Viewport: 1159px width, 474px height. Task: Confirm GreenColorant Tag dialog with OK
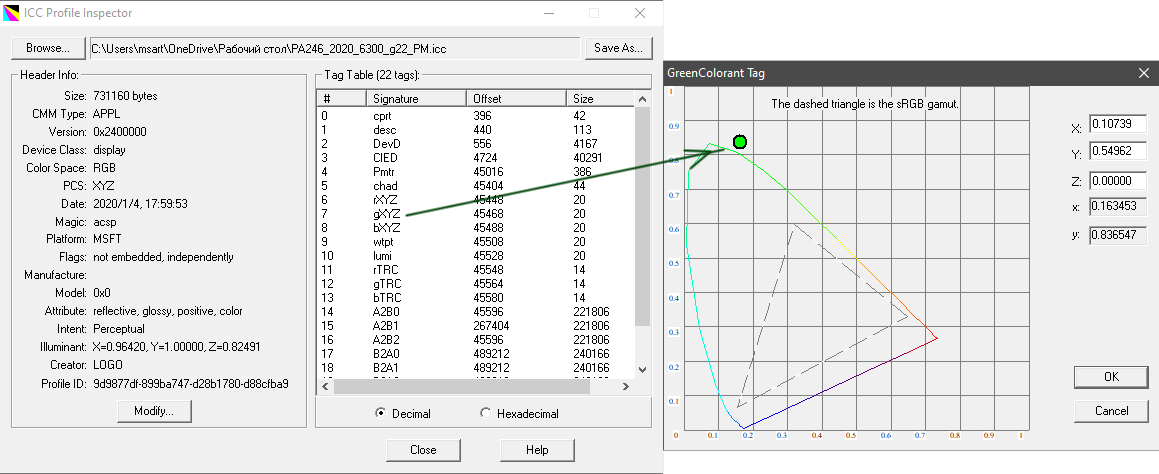[1111, 376]
